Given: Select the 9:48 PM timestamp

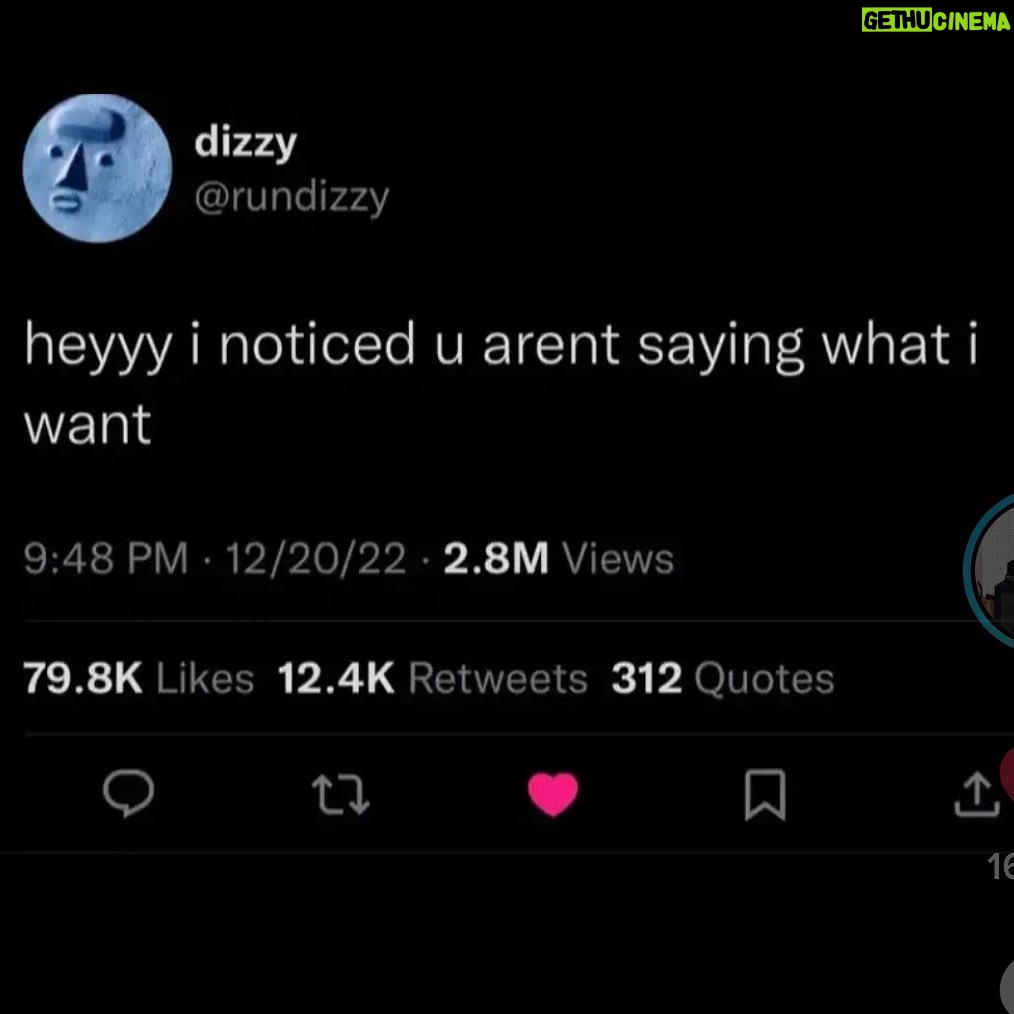Looking at the screenshot, I should click(106, 558).
